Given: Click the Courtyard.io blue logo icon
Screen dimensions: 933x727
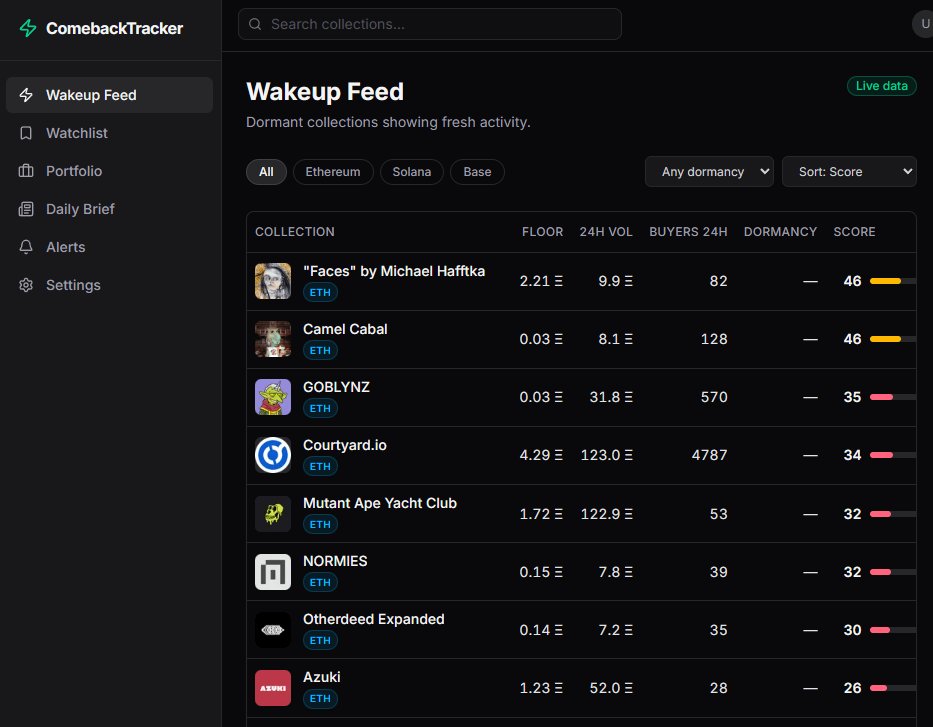Looking at the screenshot, I should [x=273, y=455].
